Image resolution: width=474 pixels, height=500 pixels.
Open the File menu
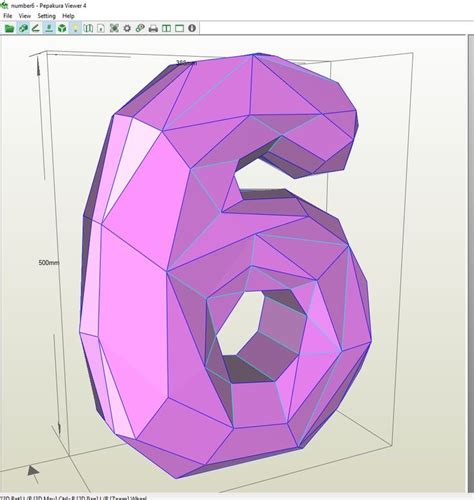click(x=7, y=16)
